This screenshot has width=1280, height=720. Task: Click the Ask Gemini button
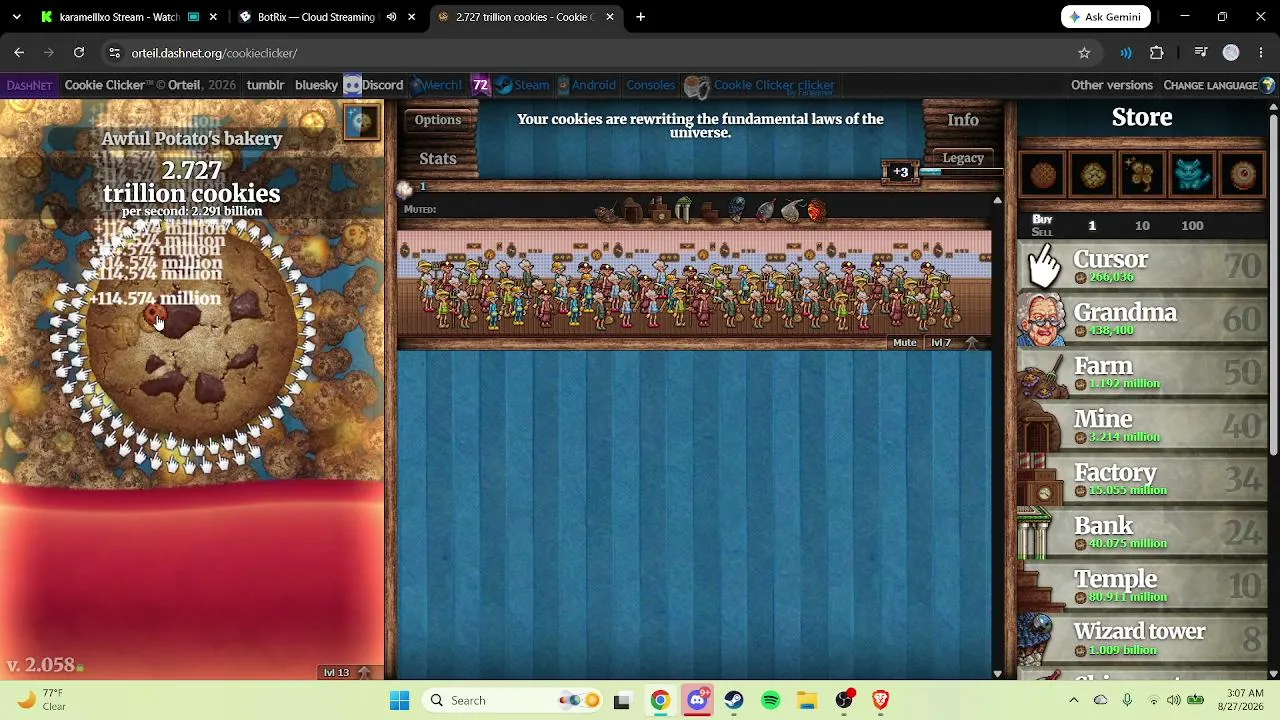[1106, 17]
